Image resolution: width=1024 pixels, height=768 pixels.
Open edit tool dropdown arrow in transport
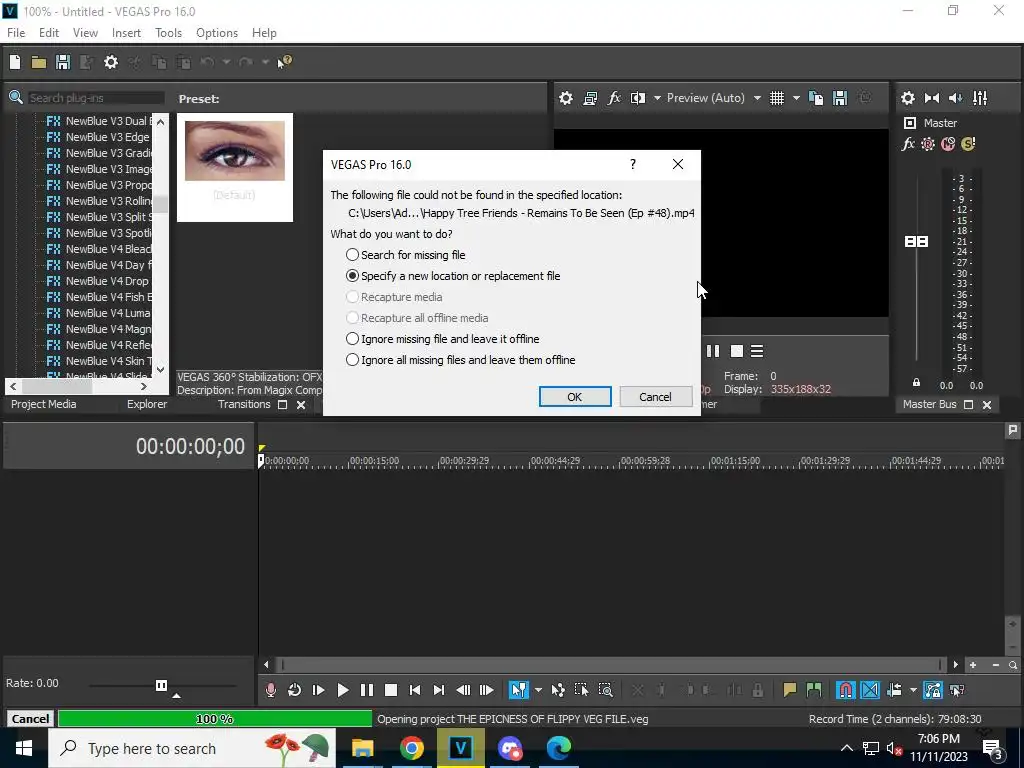tap(538, 690)
